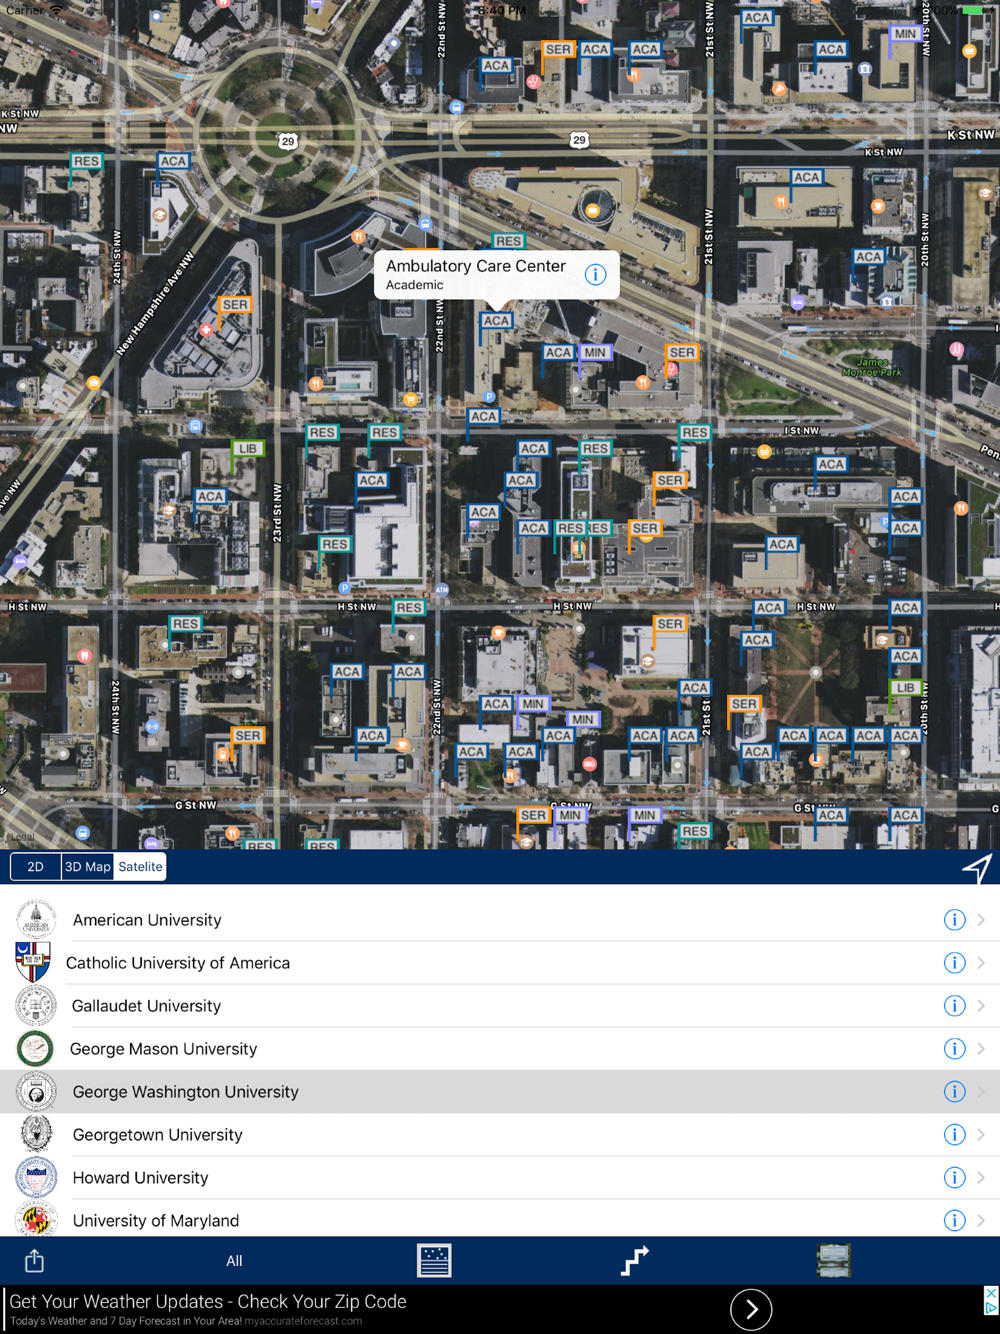
Task: Select the 'Georgetown University' name
Action: (158, 1135)
